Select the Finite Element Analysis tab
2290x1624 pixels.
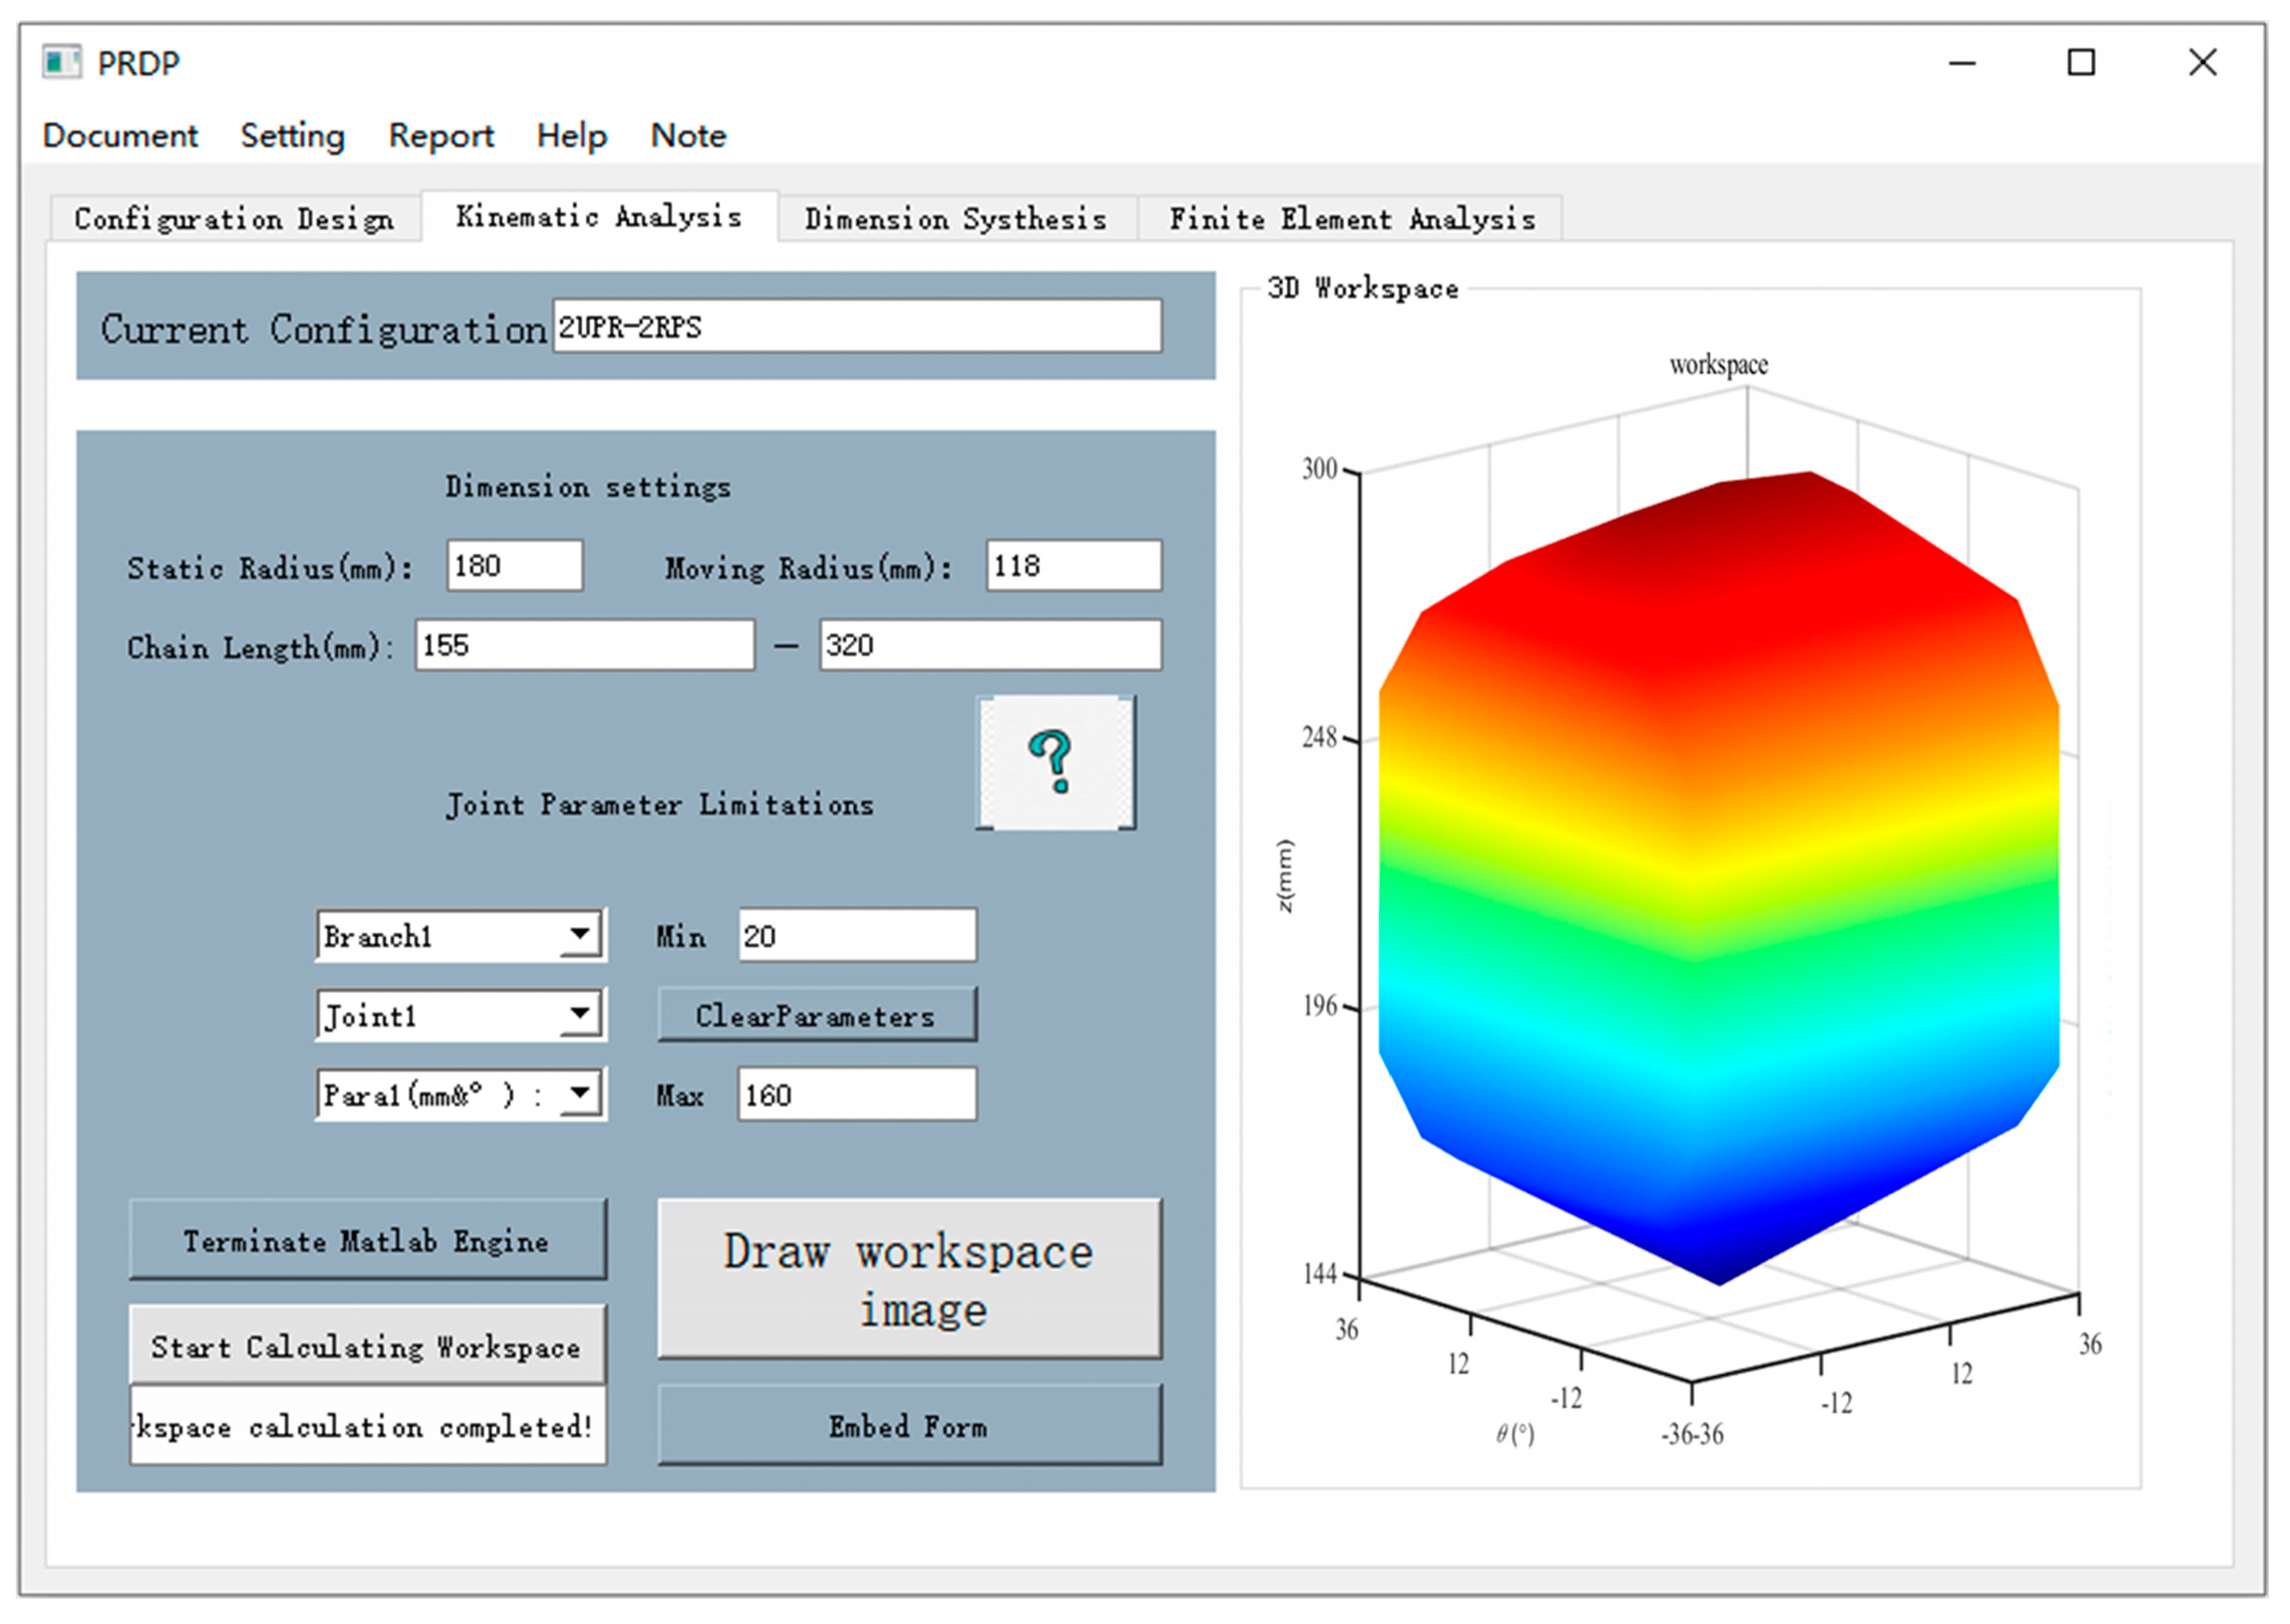(1351, 218)
